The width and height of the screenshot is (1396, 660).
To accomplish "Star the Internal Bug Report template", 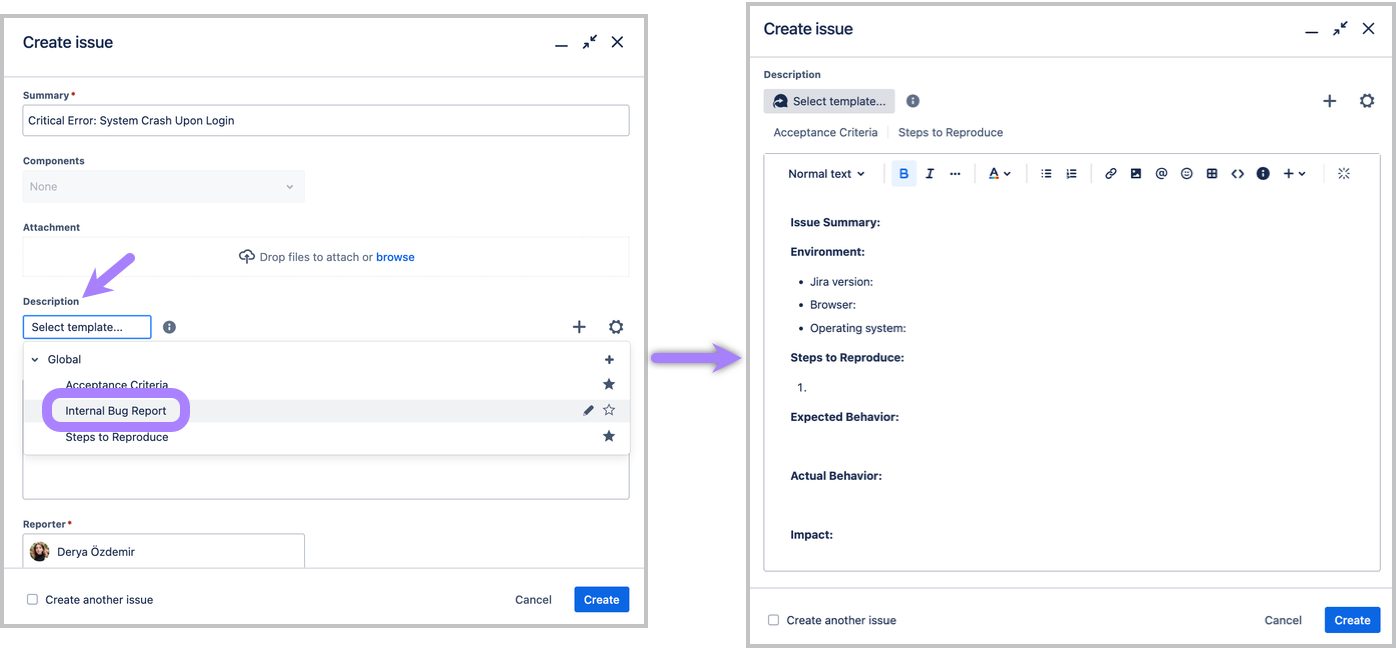I will tap(609, 410).
